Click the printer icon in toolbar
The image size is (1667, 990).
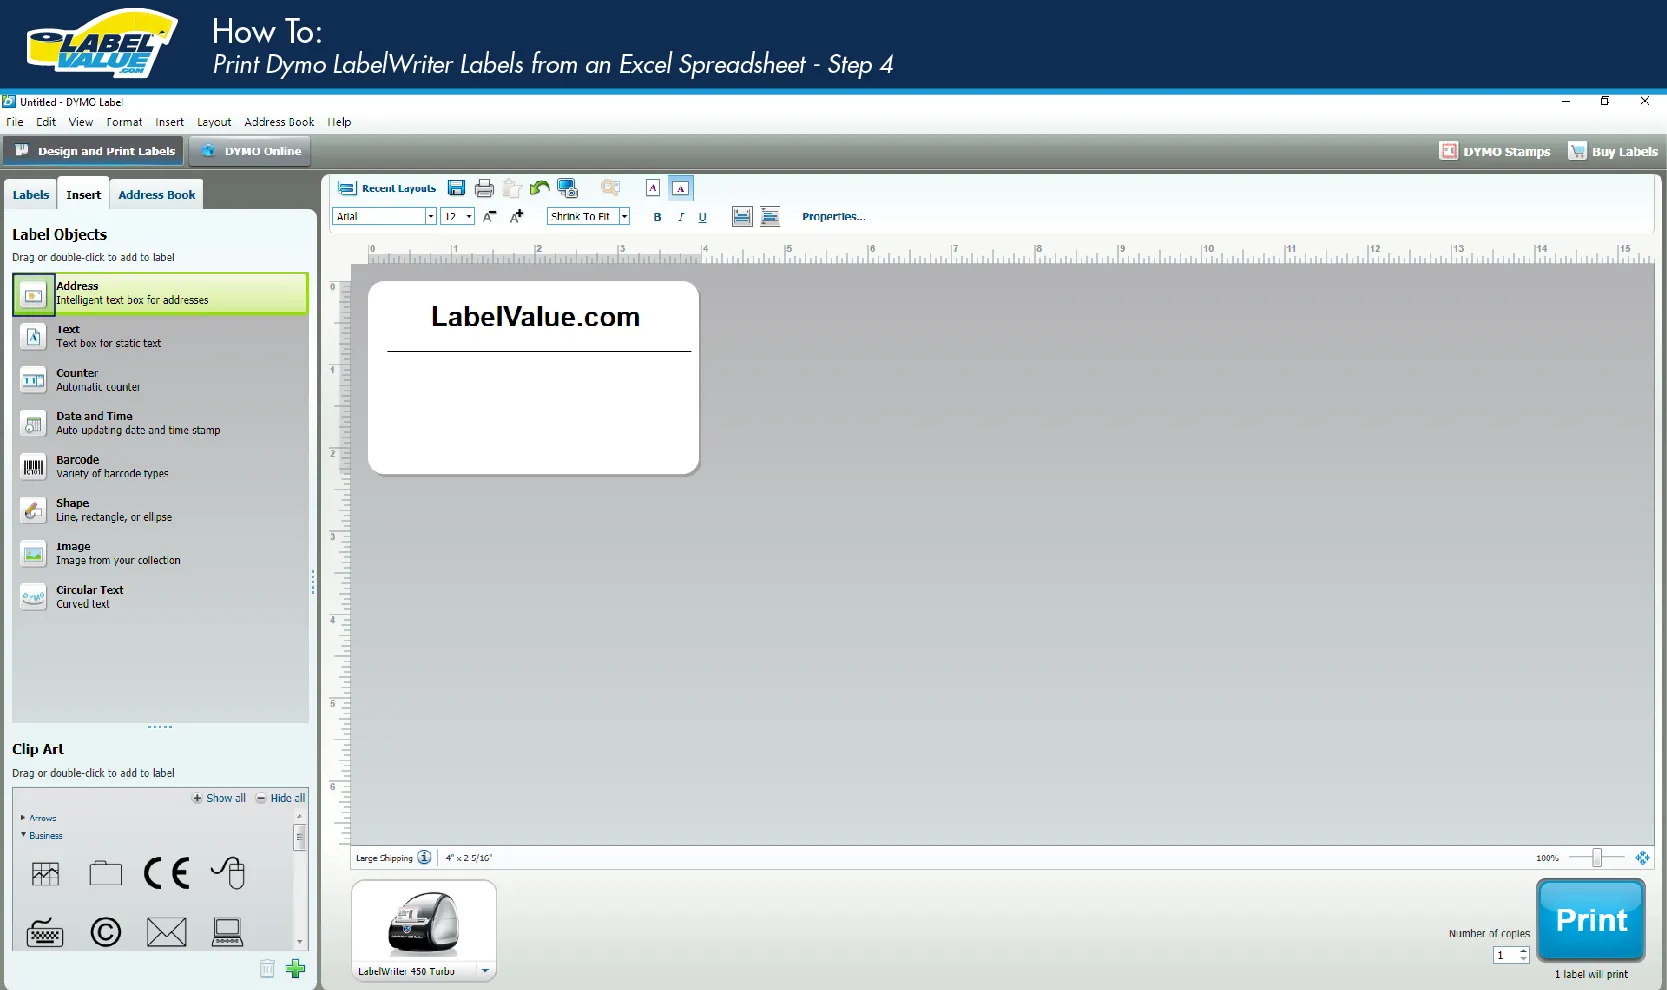click(484, 188)
